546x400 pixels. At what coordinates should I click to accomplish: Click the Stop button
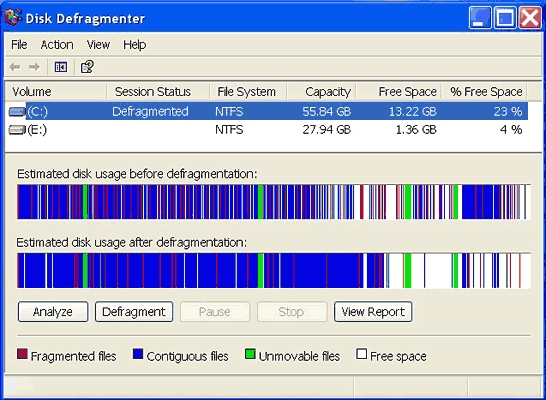pos(292,312)
